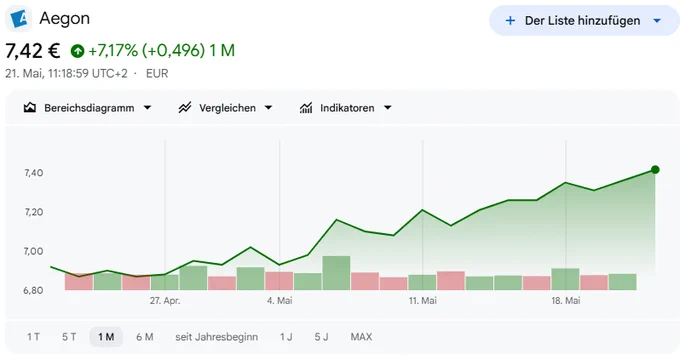
Task: Show the MAX time range
Action: pyautogui.click(x=361, y=337)
